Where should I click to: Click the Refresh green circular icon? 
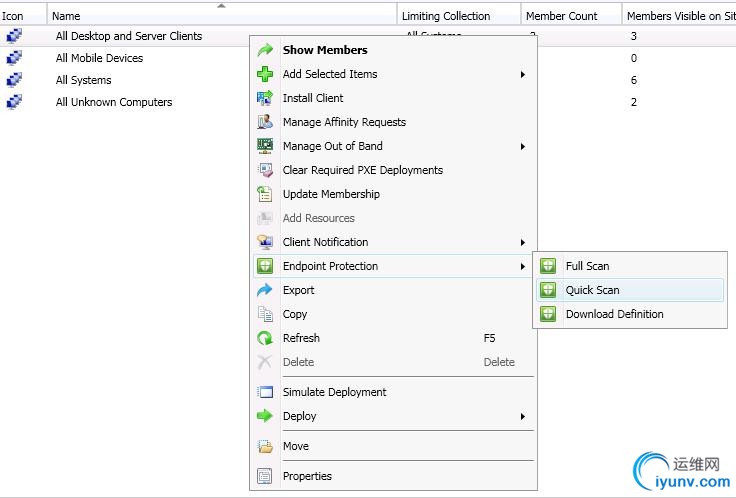(x=265, y=338)
